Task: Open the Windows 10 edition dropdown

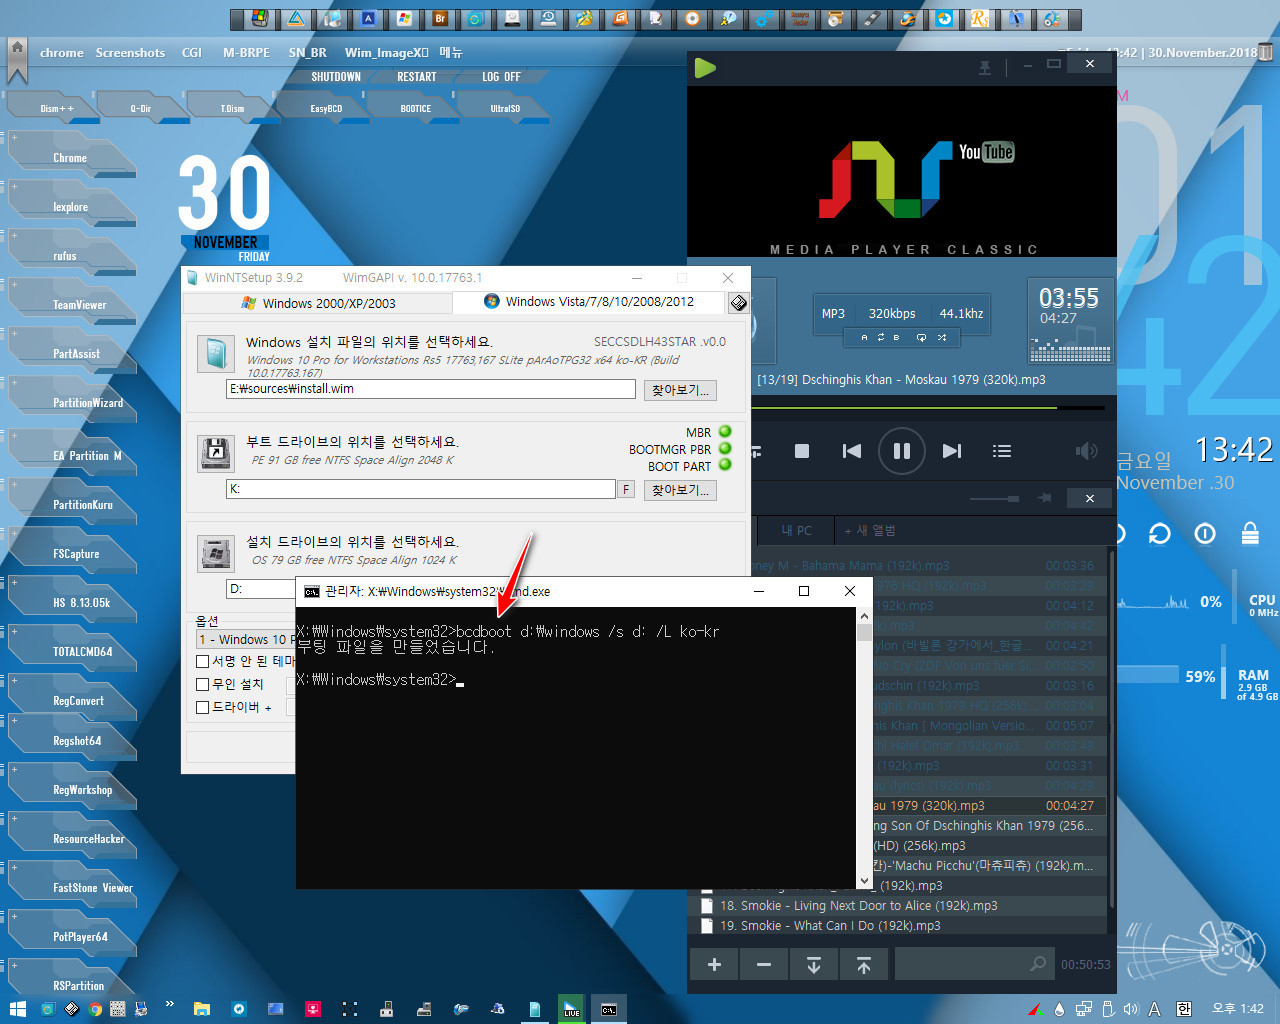Action: (x=246, y=639)
